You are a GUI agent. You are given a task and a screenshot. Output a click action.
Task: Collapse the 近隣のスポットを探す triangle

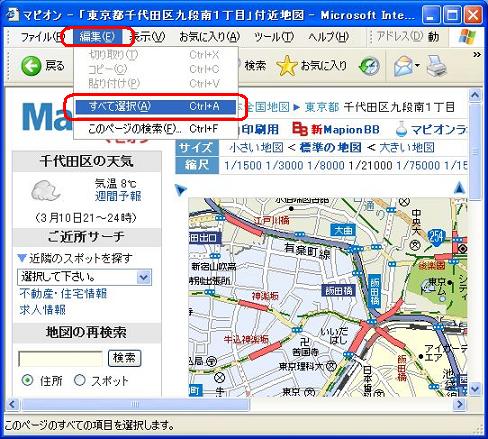[22, 258]
